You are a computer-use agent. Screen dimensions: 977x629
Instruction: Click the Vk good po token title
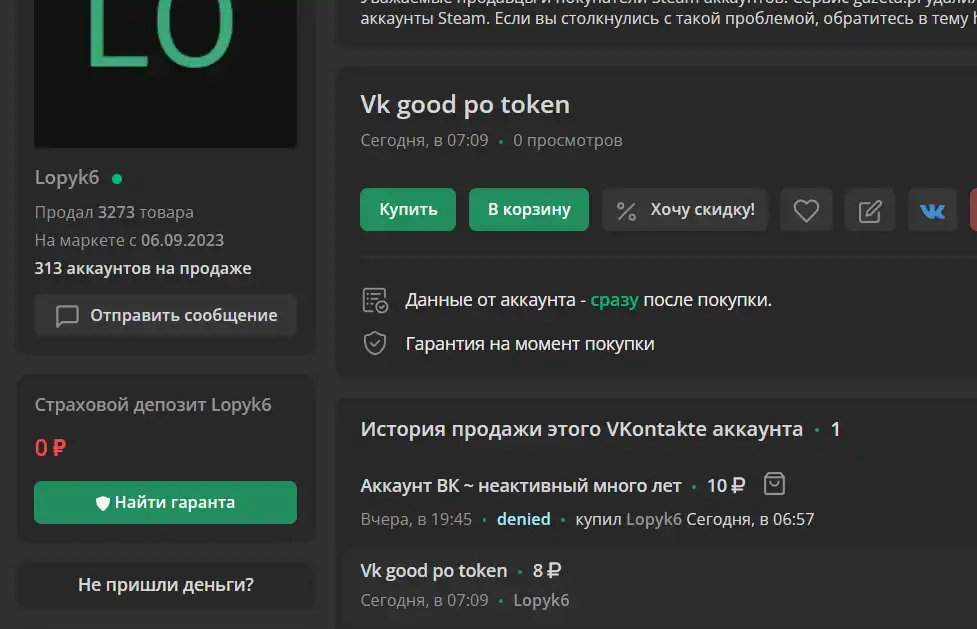(465, 105)
